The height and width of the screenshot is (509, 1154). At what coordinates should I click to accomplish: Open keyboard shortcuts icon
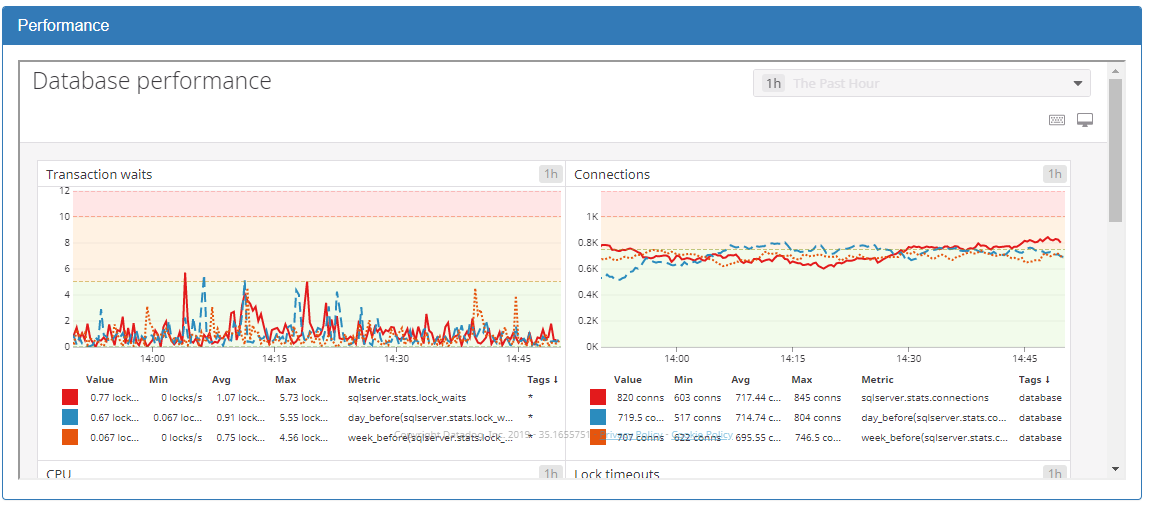click(1057, 120)
